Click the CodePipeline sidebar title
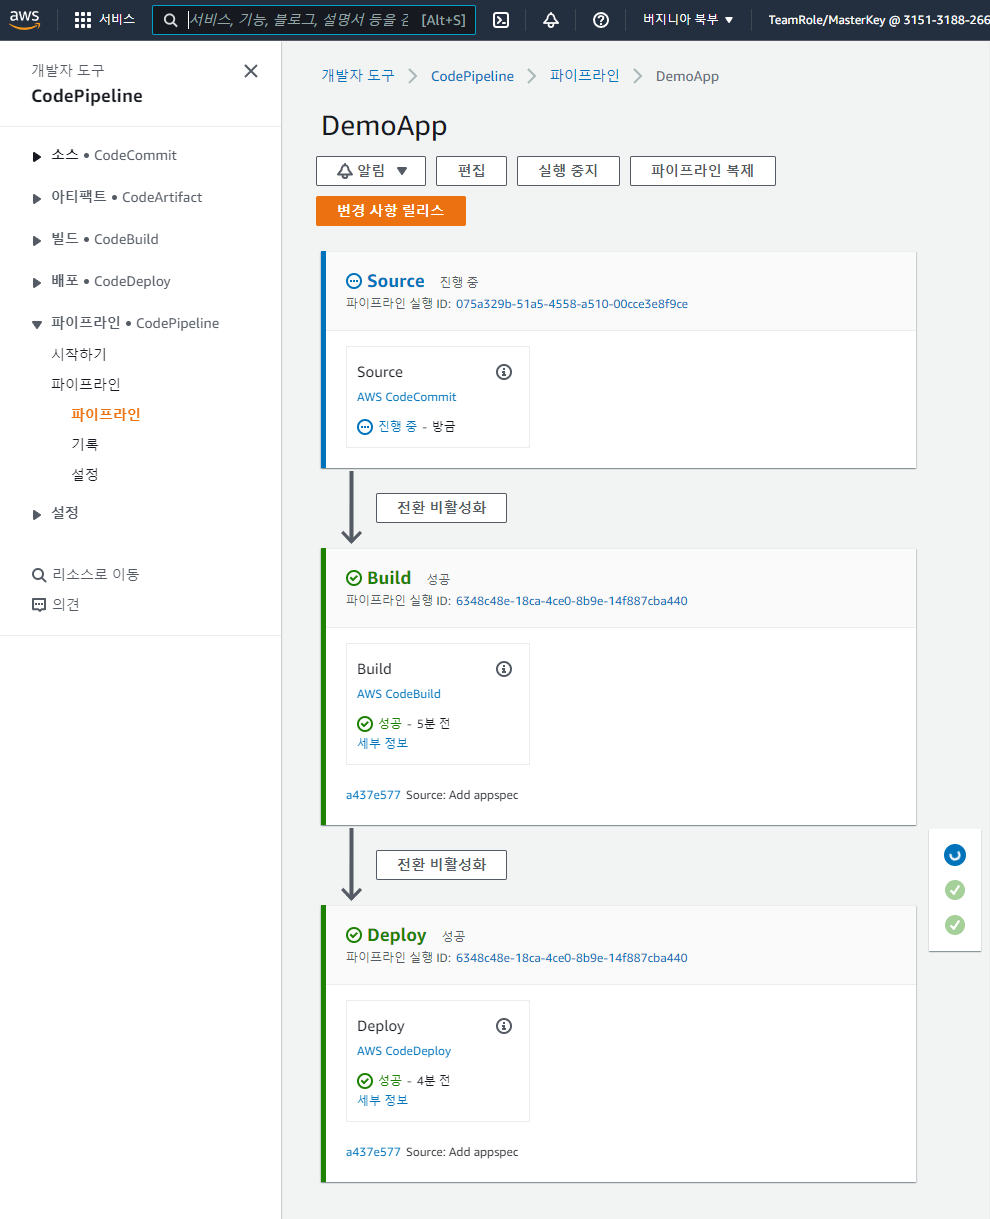The image size is (990, 1219). point(87,96)
